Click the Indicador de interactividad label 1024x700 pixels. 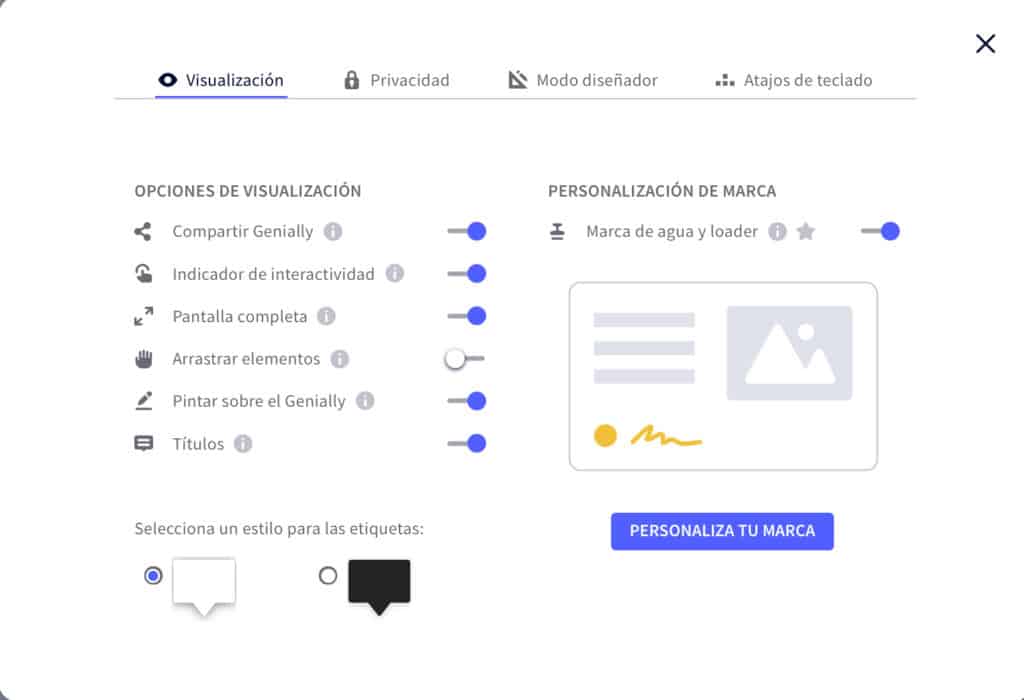click(x=274, y=274)
